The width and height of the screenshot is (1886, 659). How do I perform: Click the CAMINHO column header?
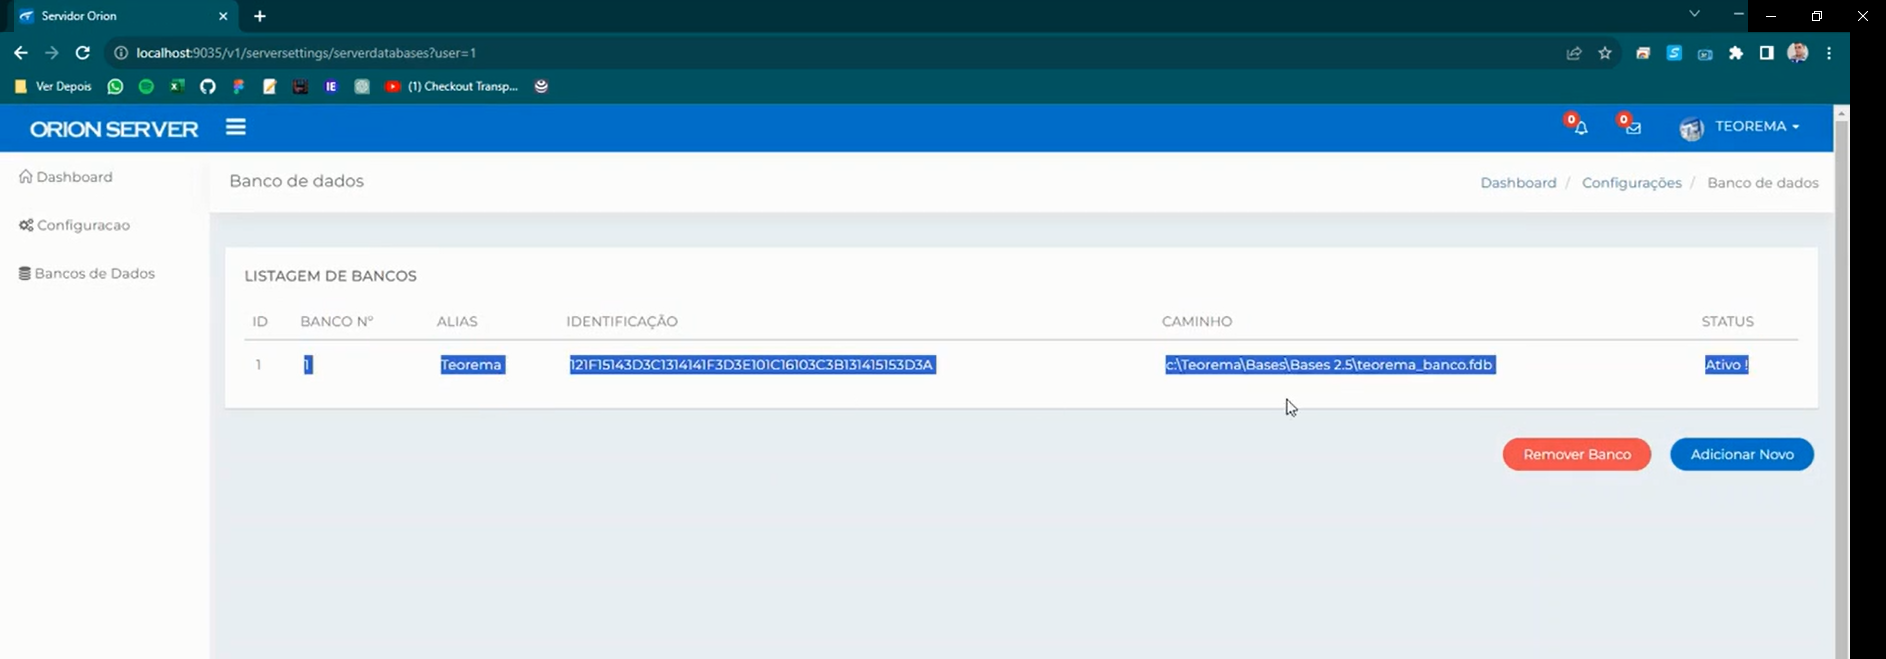click(1197, 321)
